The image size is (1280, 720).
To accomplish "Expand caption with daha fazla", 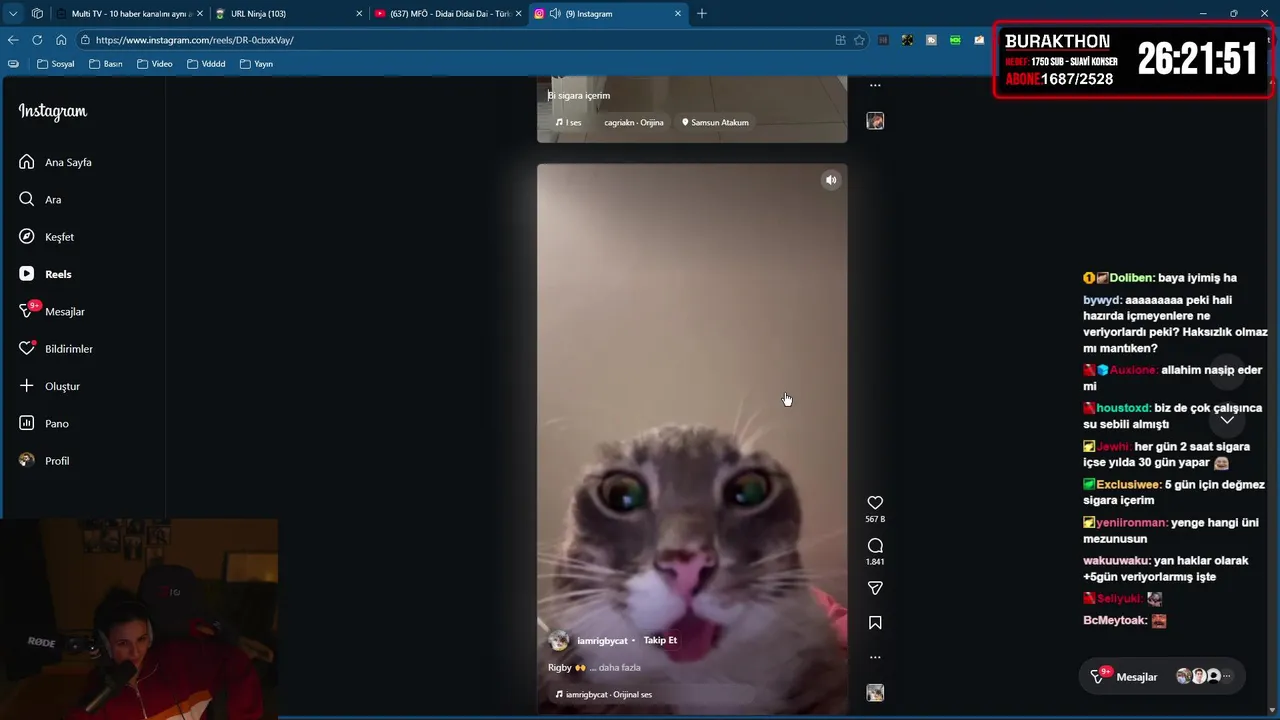I will tap(619, 667).
